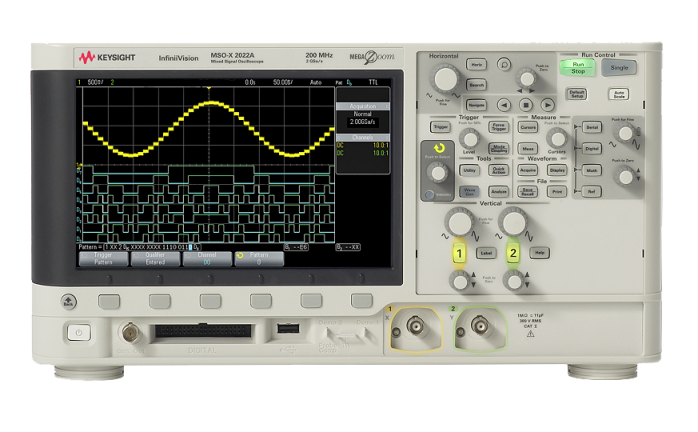Push the Single acquisition key
Screen dimensions: 698x432
coord(619,68)
